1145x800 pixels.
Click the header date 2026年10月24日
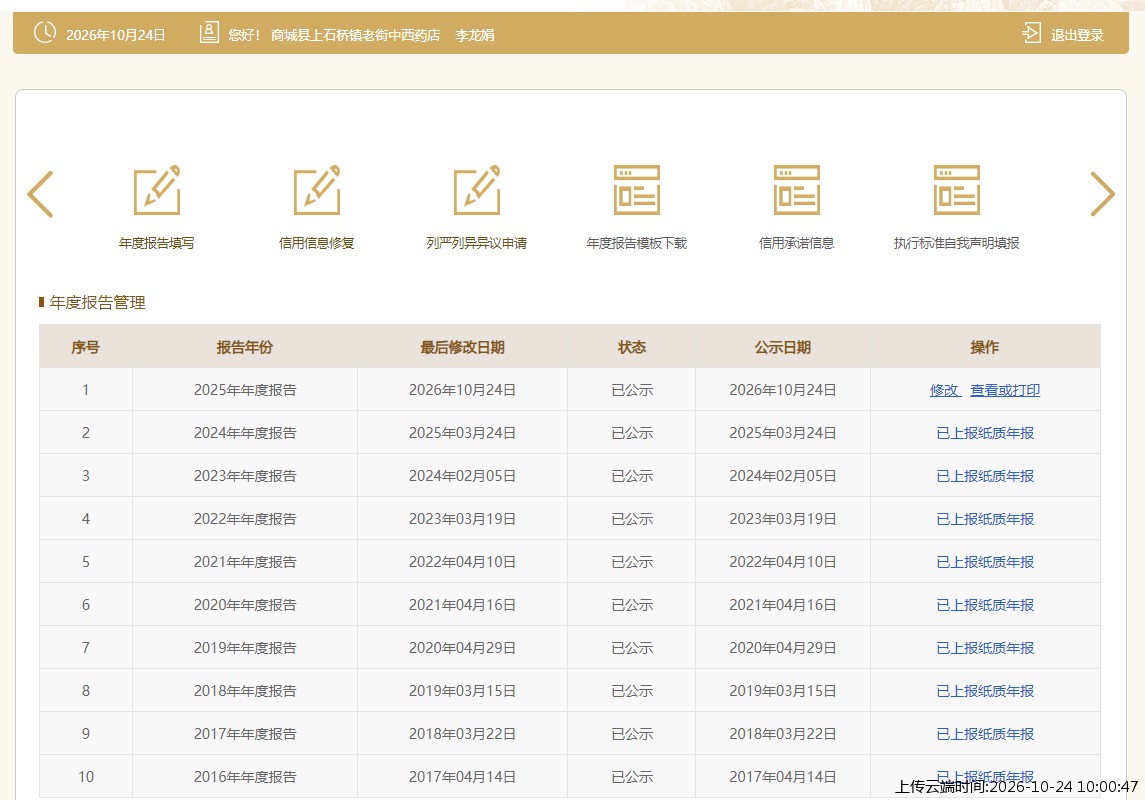tap(115, 35)
